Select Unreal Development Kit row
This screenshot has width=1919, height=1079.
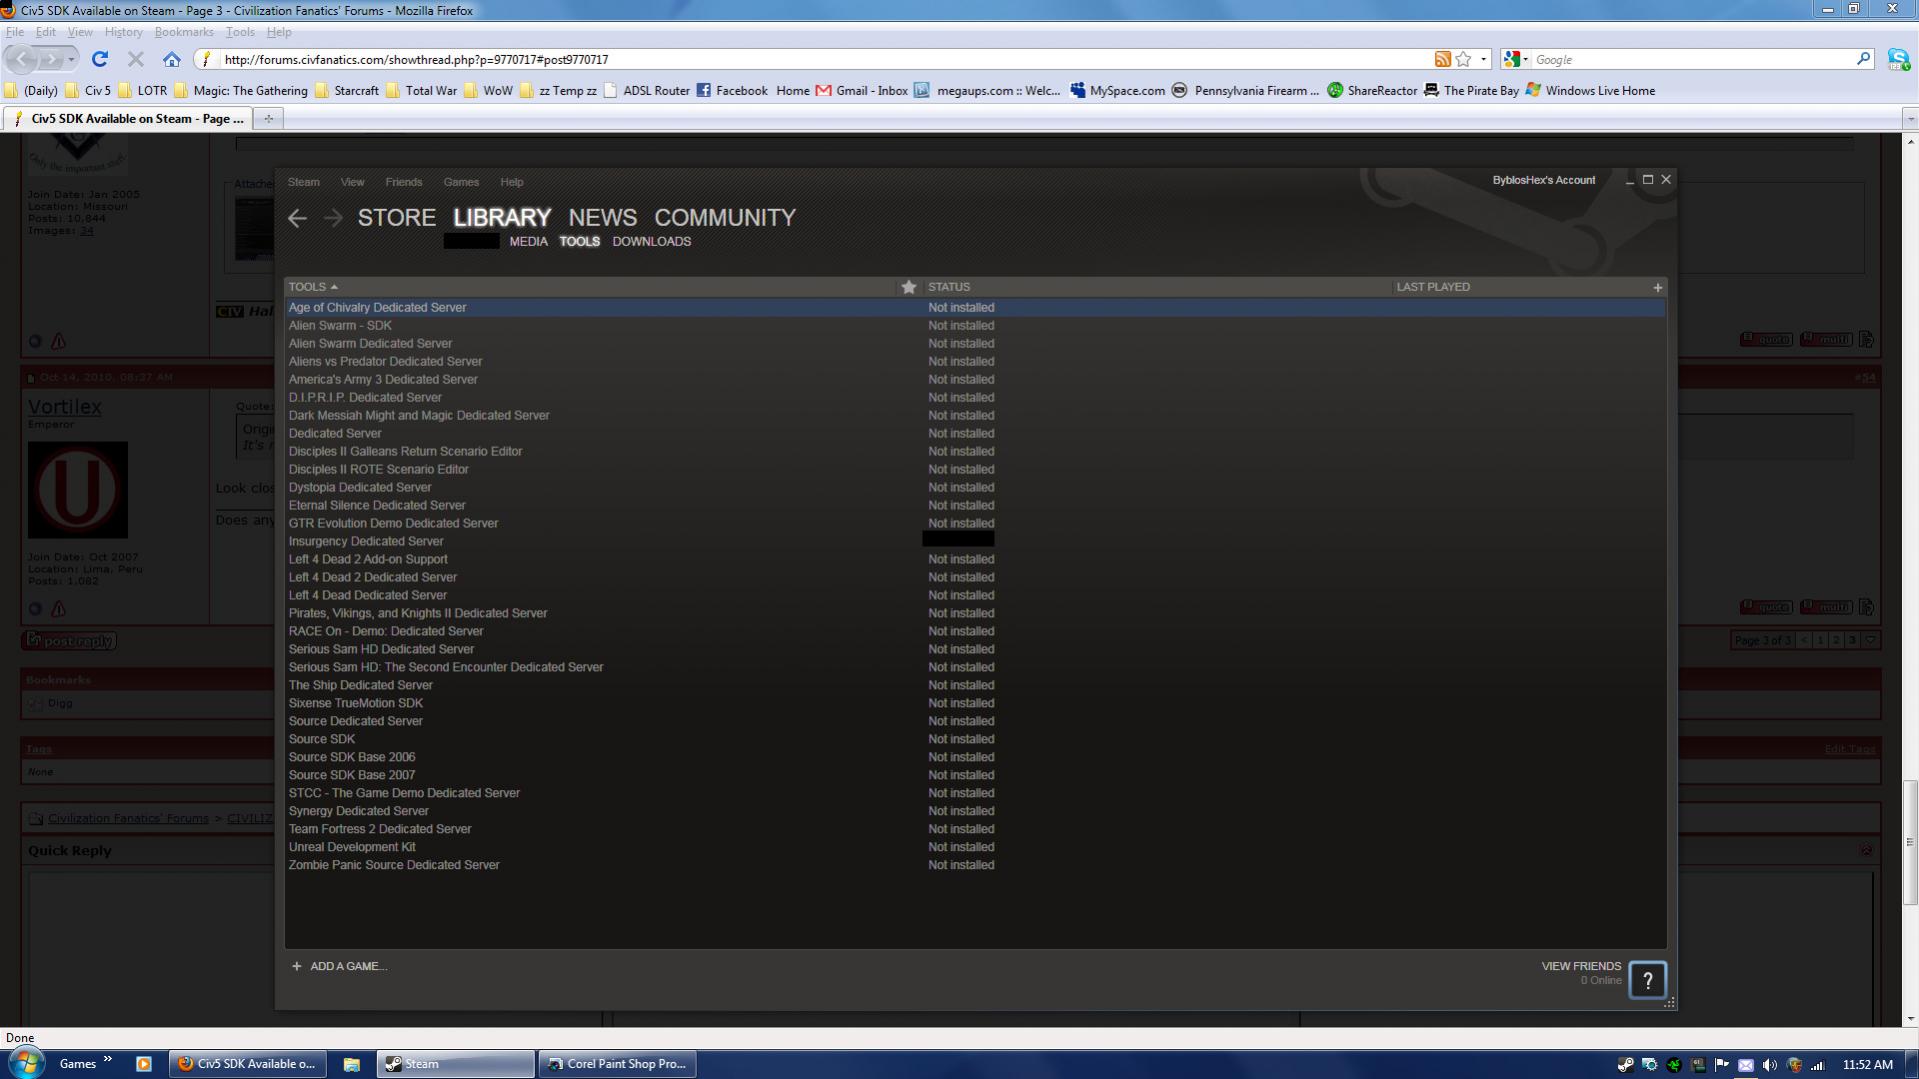coord(975,847)
